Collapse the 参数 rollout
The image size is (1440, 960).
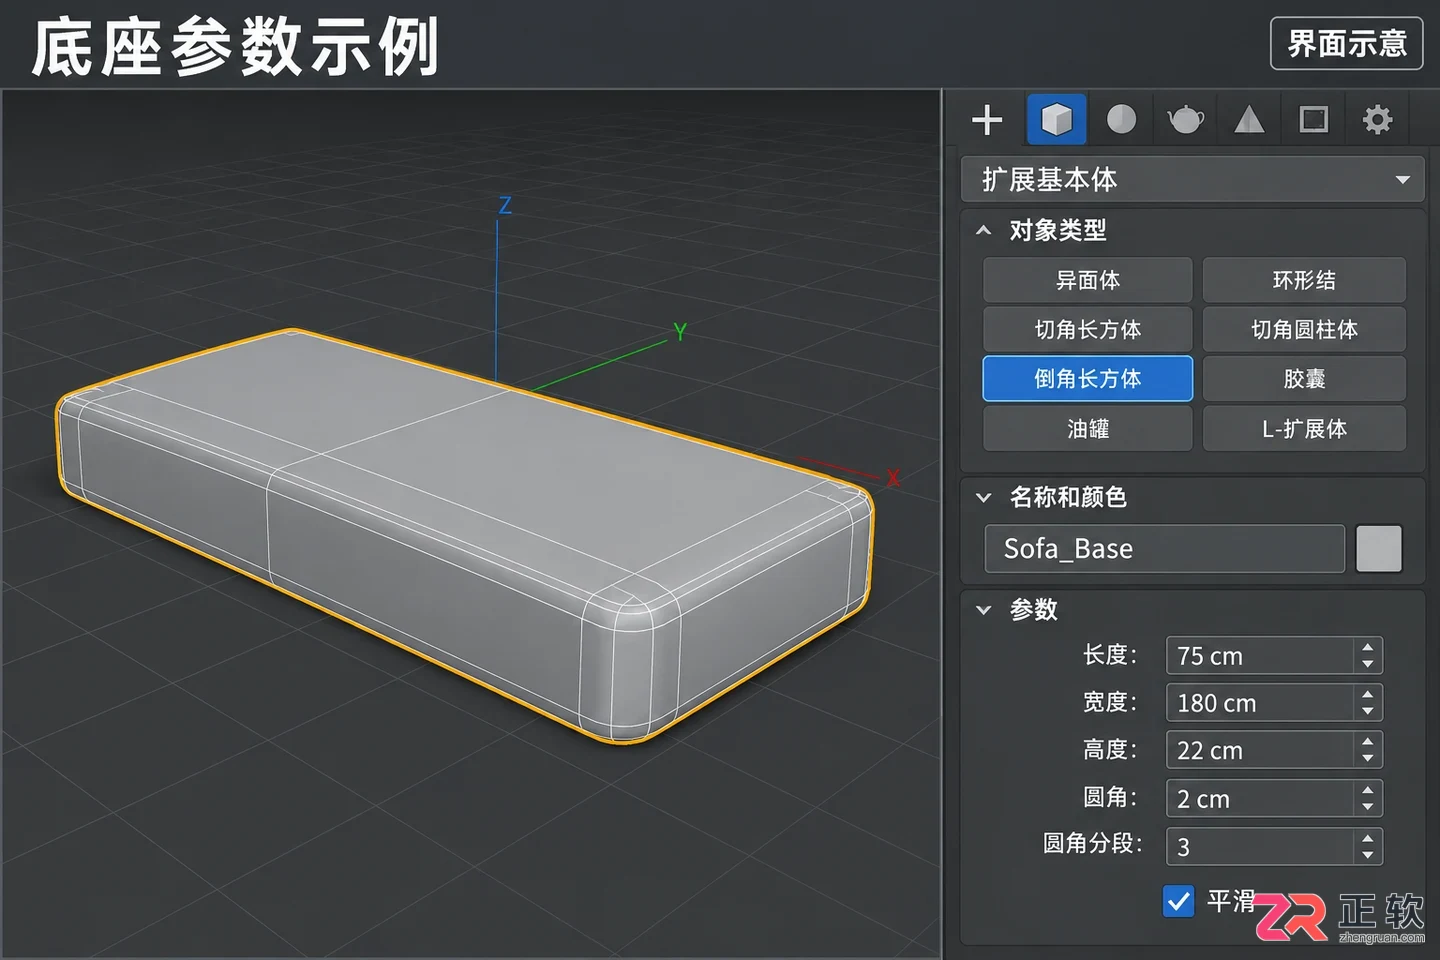(x=984, y=610)
